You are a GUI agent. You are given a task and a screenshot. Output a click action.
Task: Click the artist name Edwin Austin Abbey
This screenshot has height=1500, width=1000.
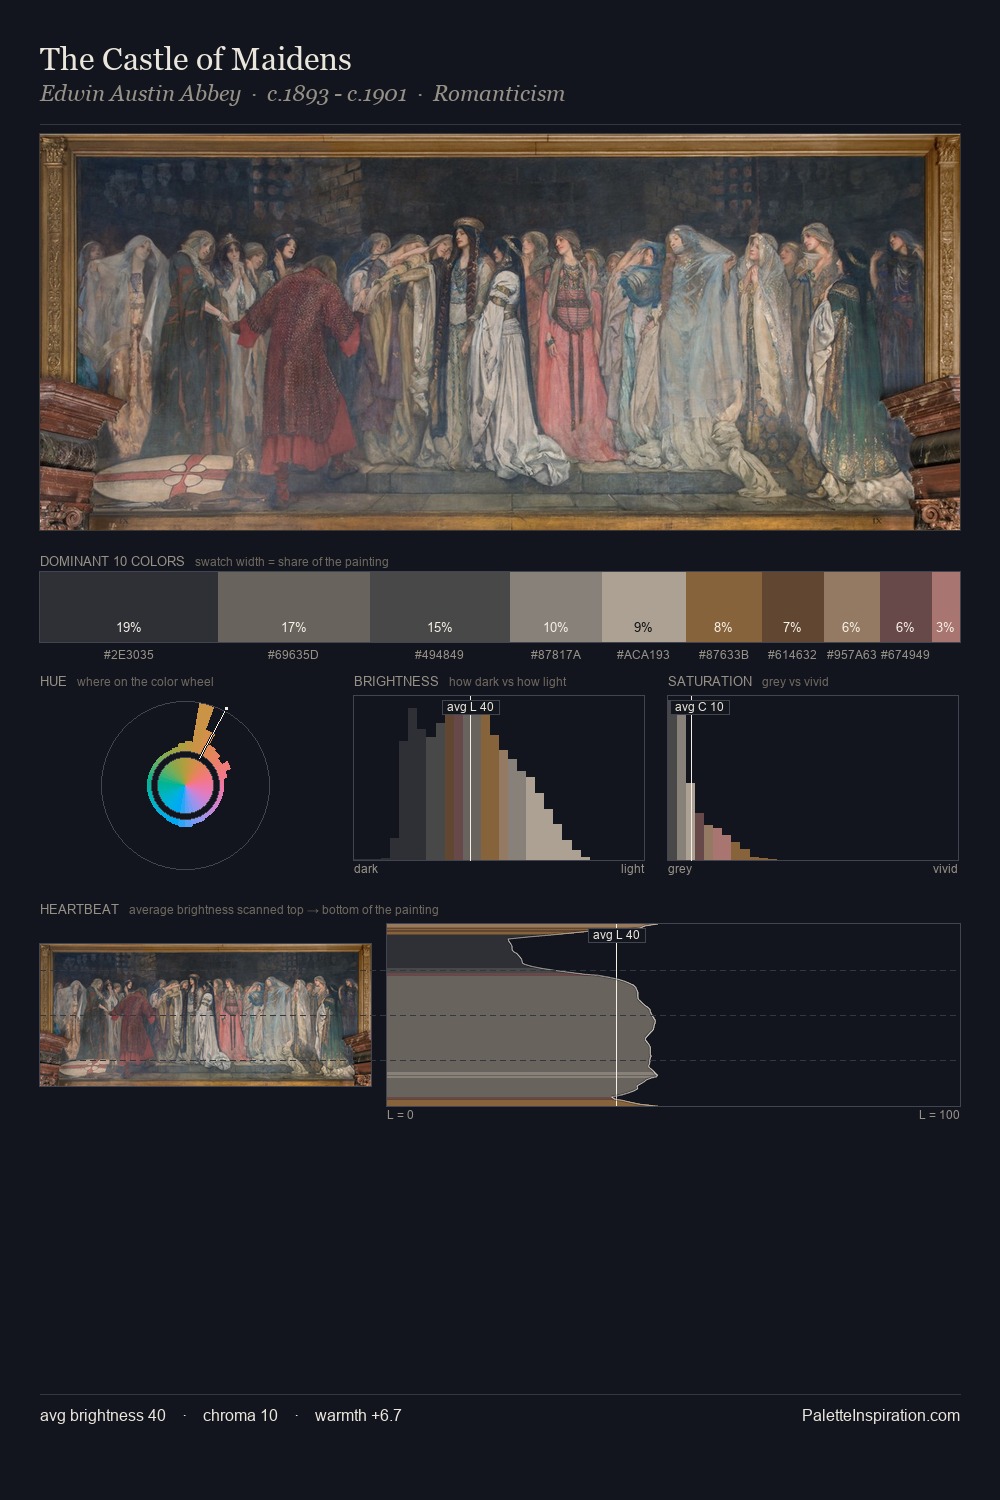(x=140, y=94)
